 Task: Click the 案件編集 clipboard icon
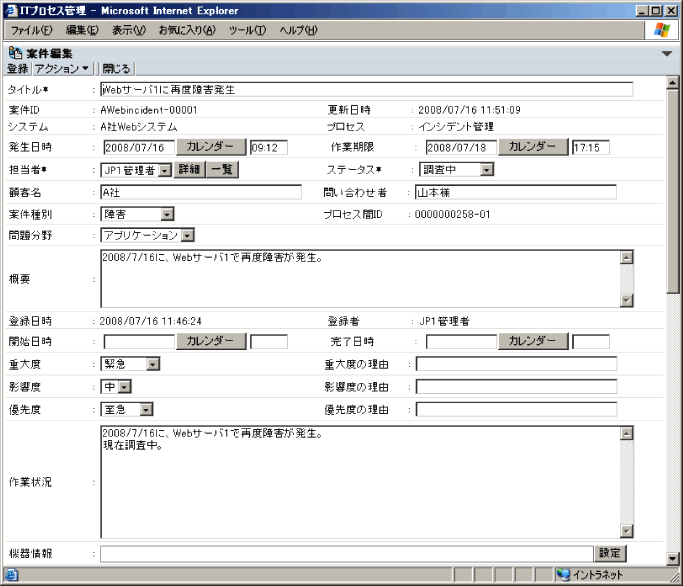point(15,53)
